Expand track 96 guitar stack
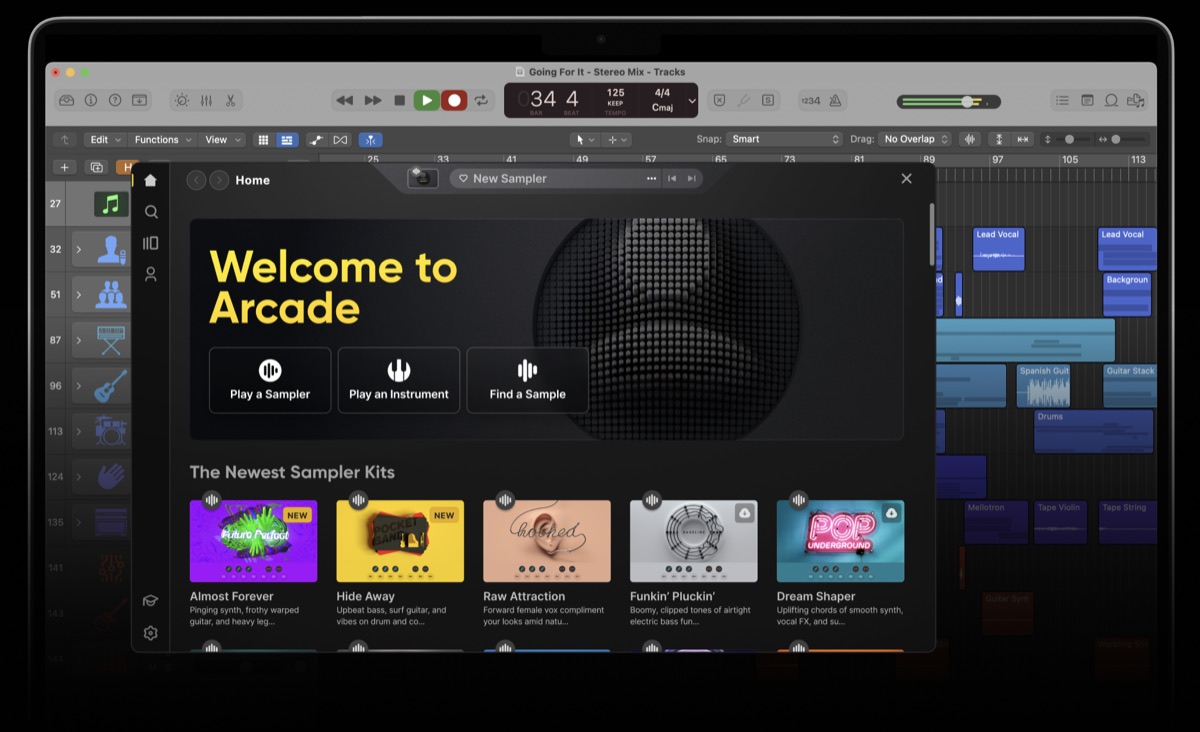The image size is (1200, 732). click(79, 386)
